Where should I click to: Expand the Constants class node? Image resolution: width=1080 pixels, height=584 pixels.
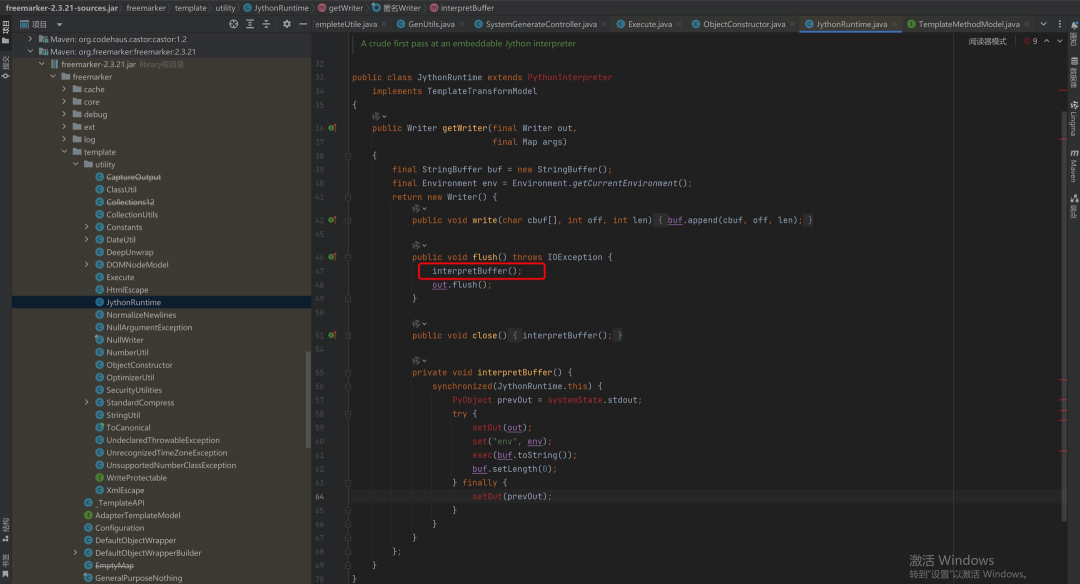pos(87,227)
